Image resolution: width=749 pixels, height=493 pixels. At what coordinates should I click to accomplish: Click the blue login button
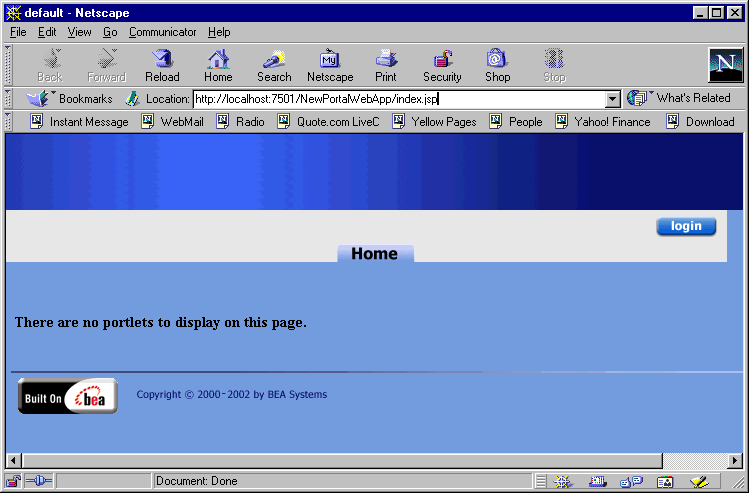coord(686,226)
